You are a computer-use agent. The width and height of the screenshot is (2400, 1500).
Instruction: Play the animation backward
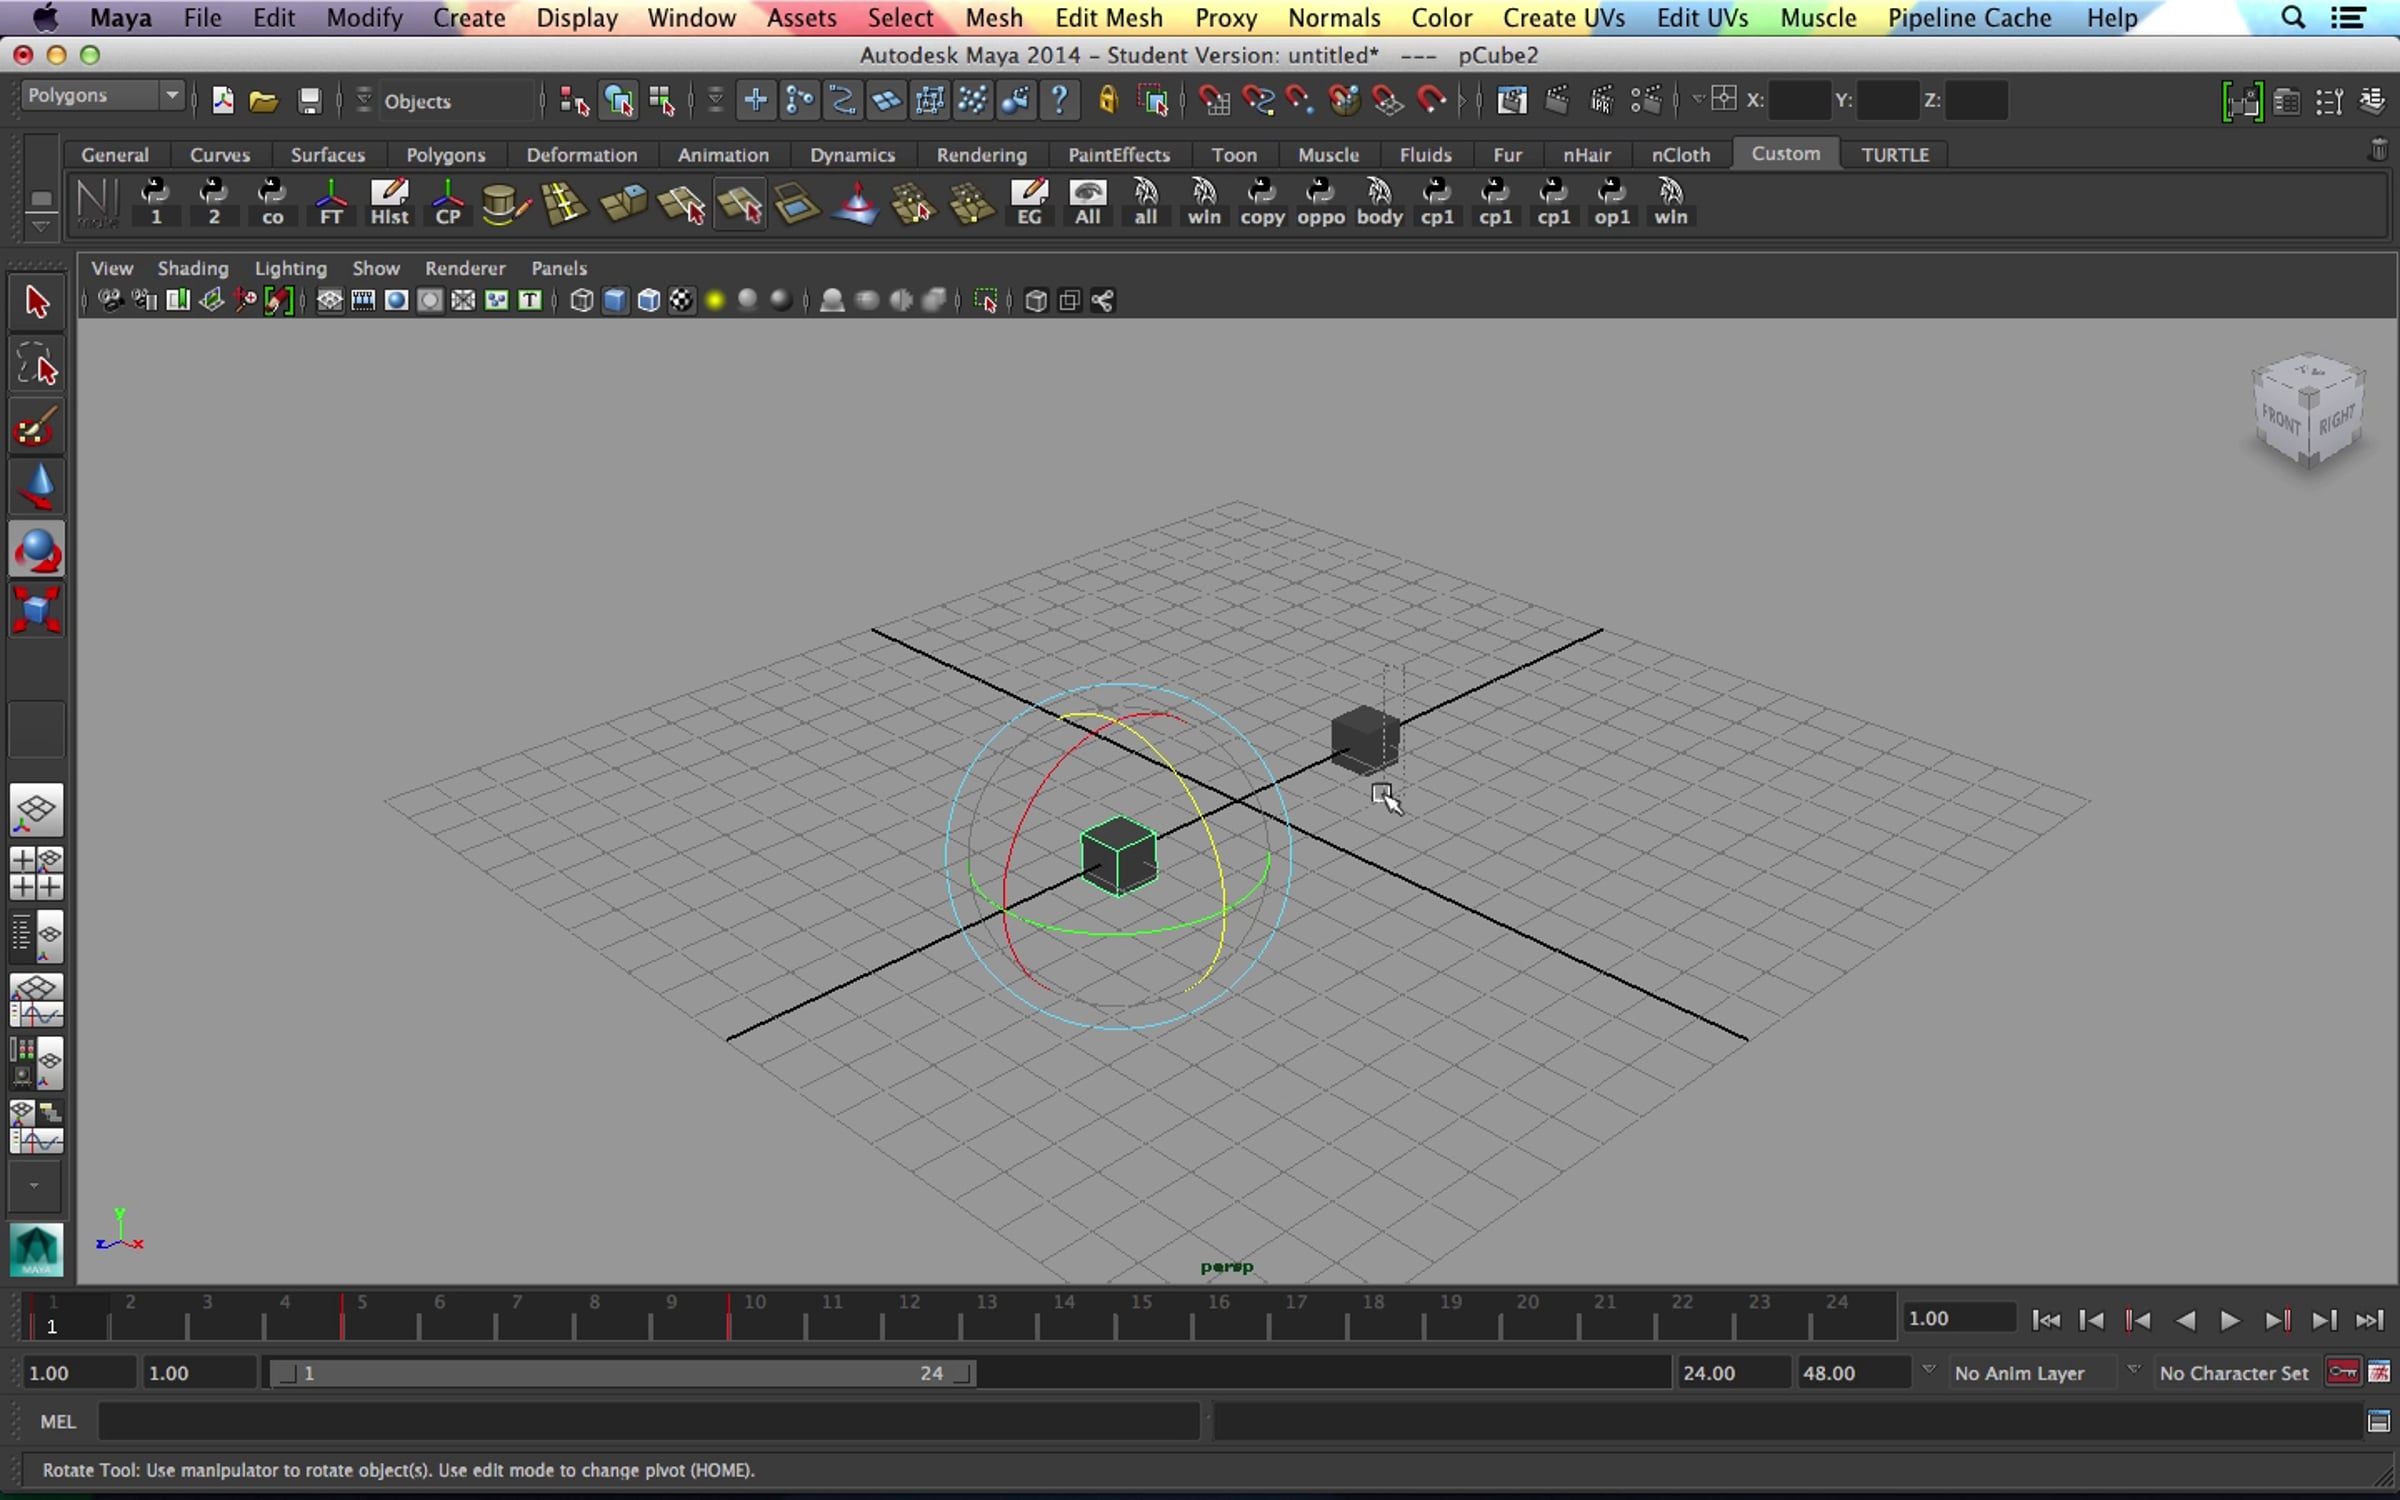click(2185, 1320)
